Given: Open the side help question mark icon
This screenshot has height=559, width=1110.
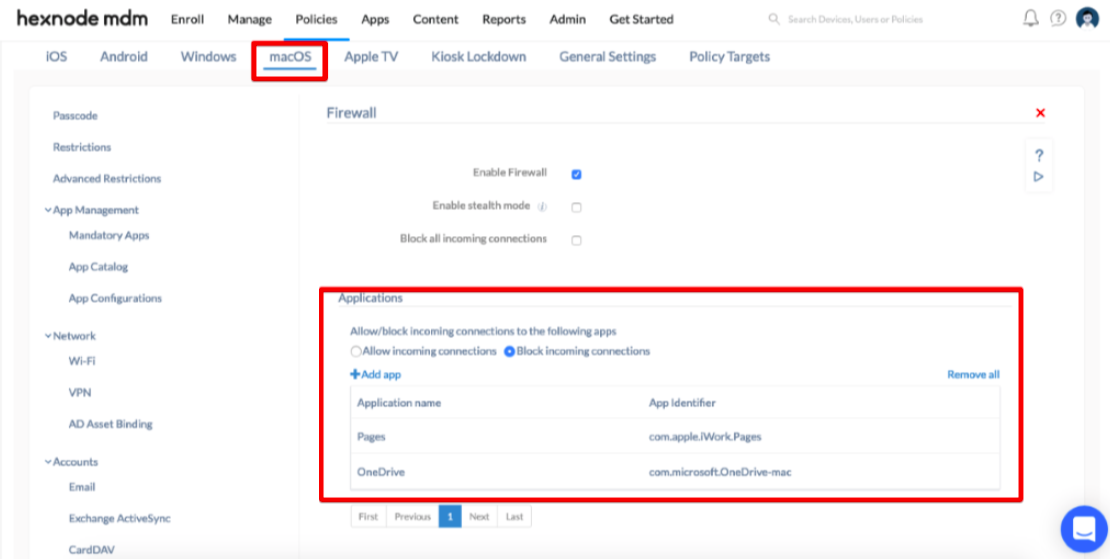Looking at the screenshot, I should 1039,156.
